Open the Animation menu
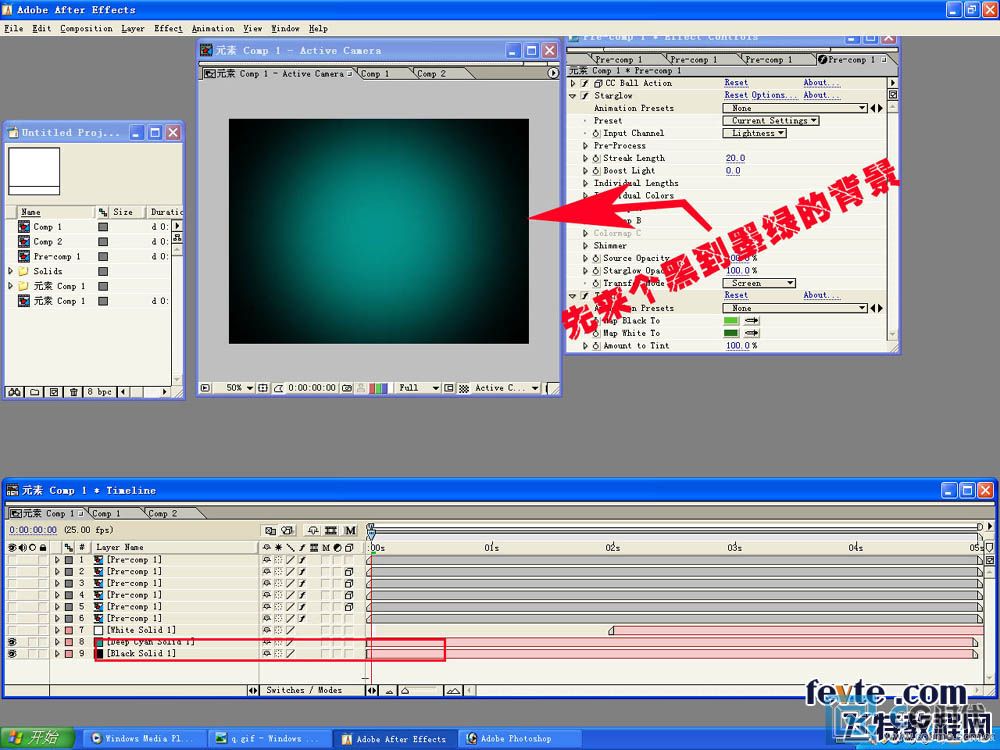 pos(213,29)
